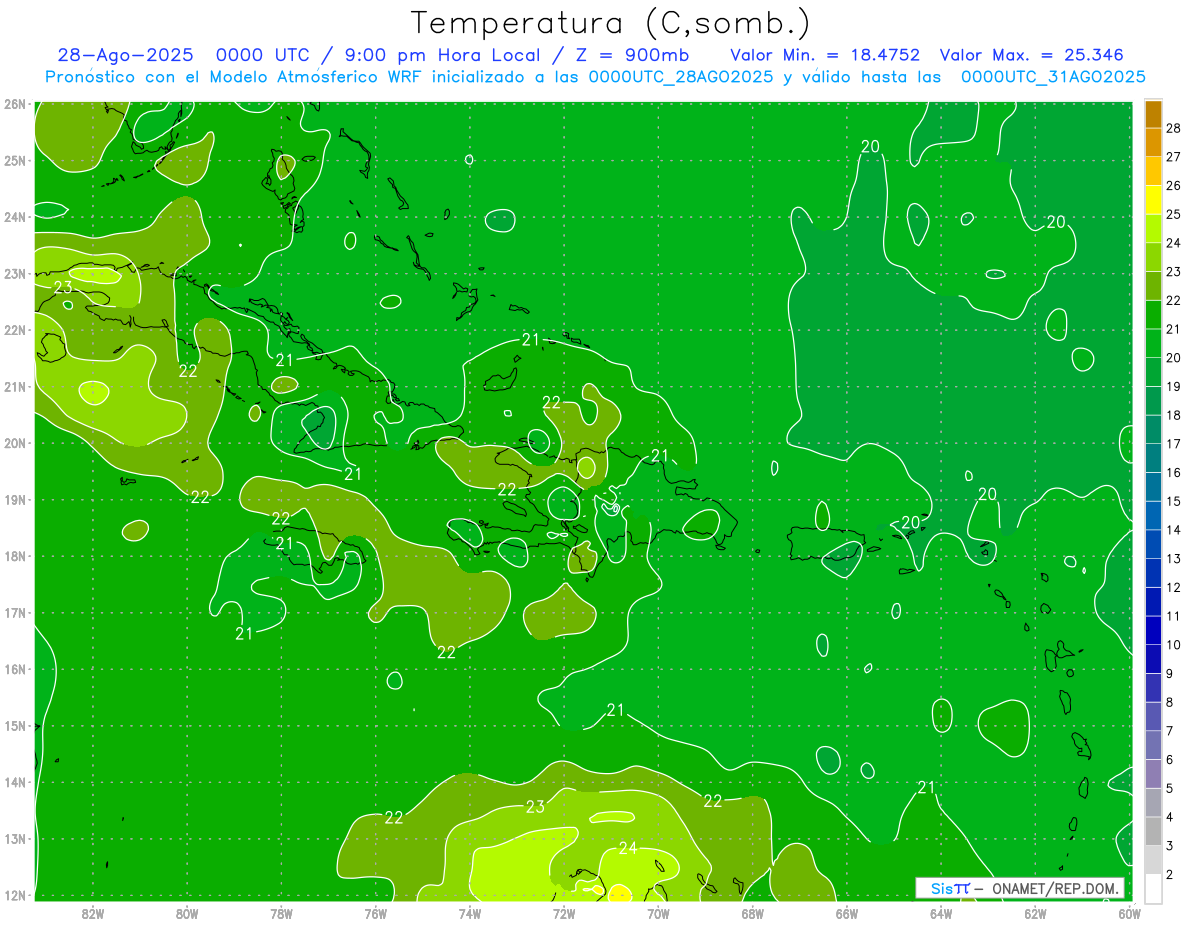The height and width of the screenshot is (927, 1200).
Task: Click the '24N' latitude axis label
Action: pyautogui.click(x=15, y=217)
